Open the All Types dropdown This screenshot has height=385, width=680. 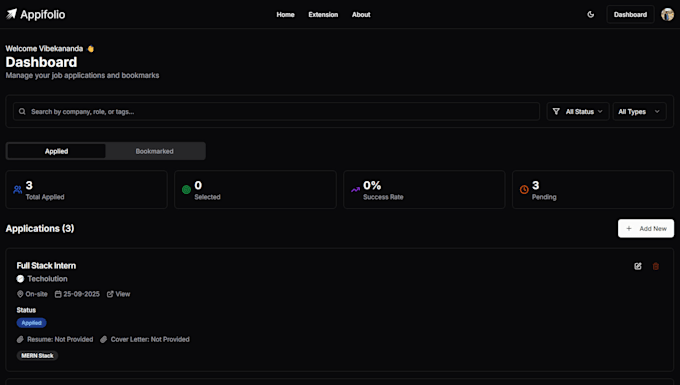click(x=639, y=111)
